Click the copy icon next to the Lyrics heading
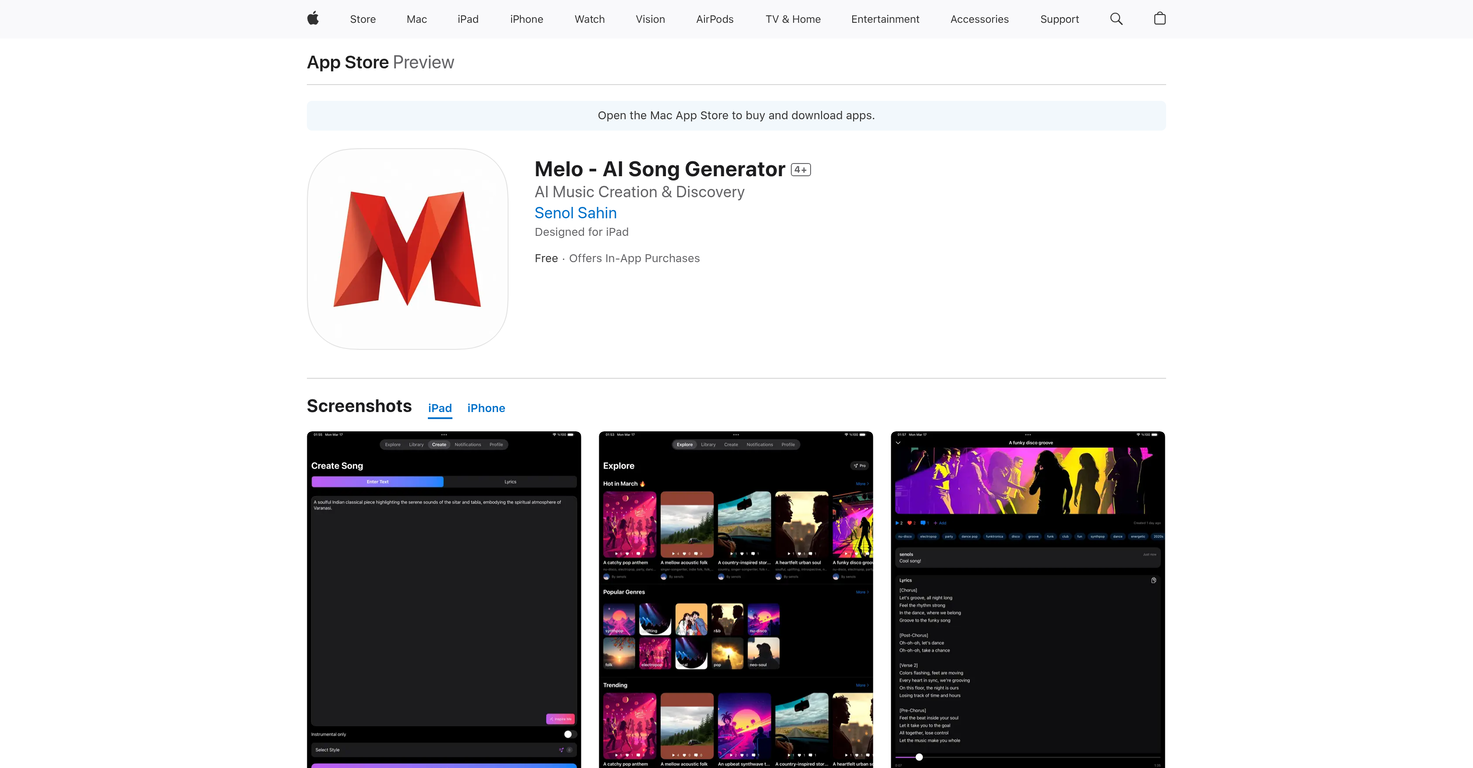This screenshot has width=1473, height=768. 1153,580
